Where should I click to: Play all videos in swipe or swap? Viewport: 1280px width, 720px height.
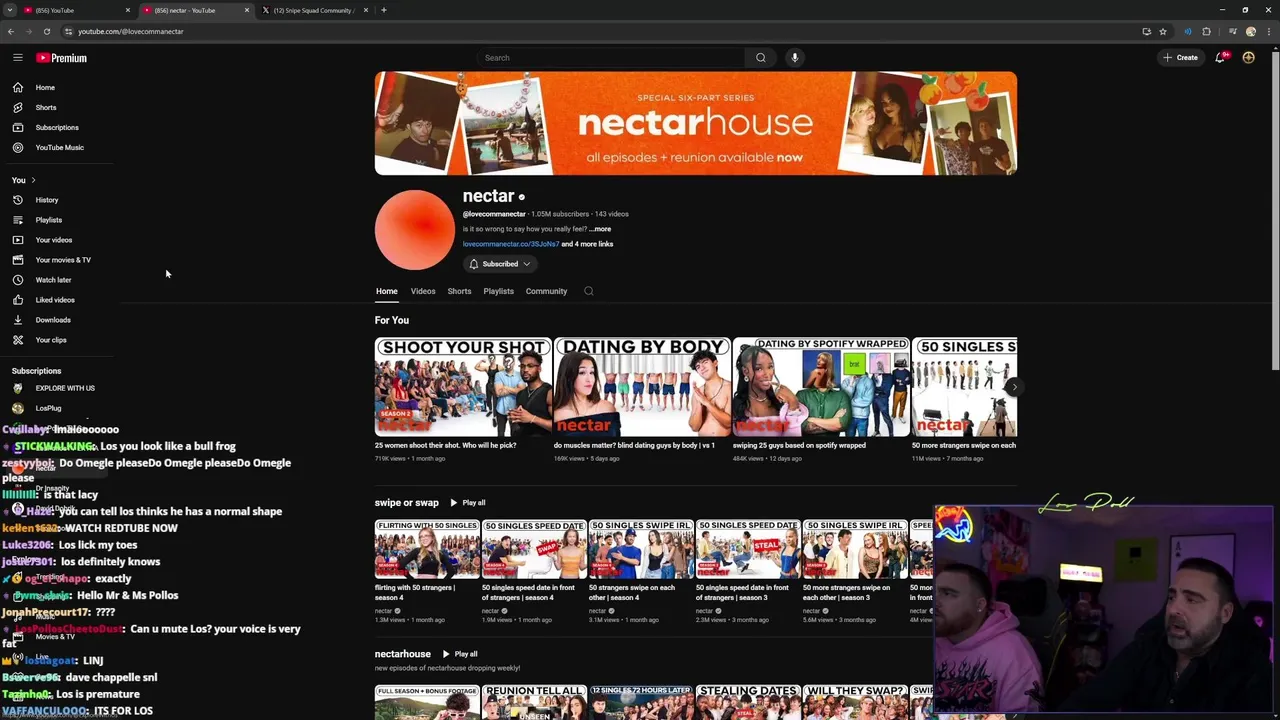click(x=467, y=503)
